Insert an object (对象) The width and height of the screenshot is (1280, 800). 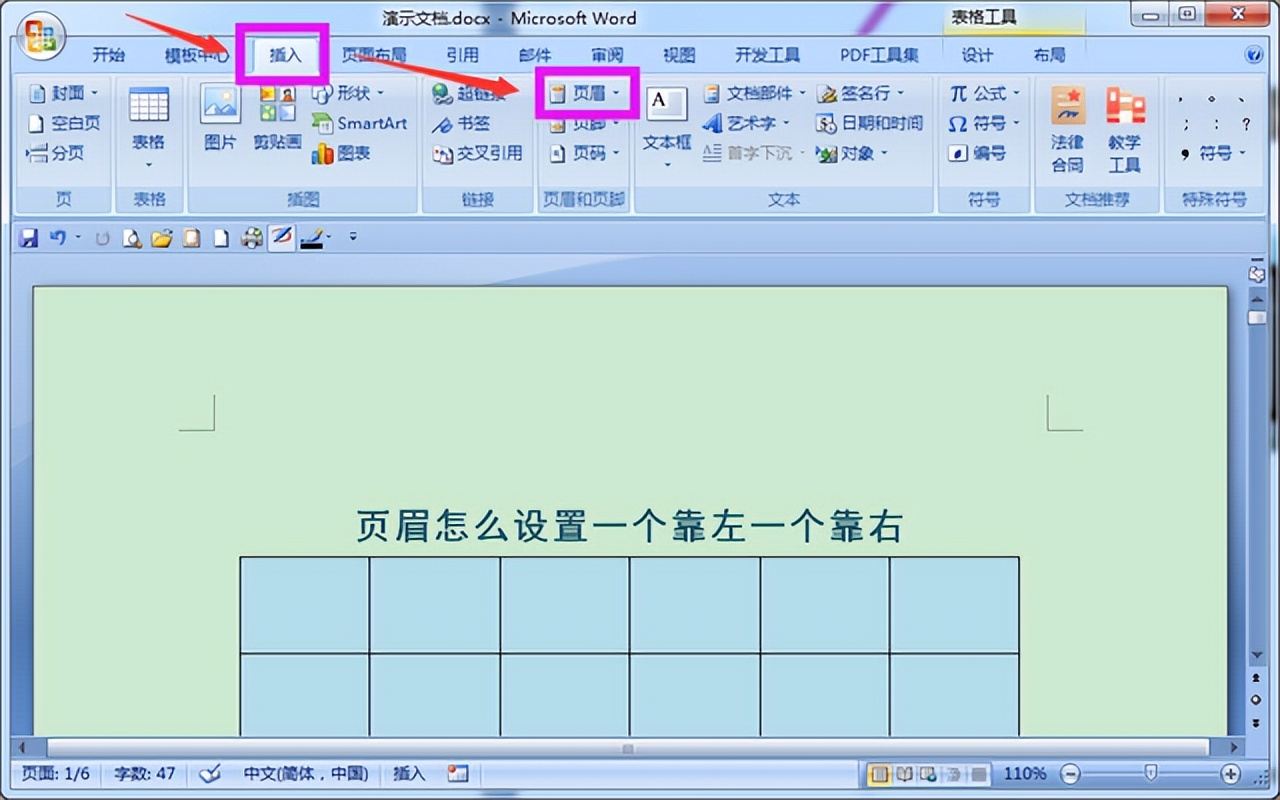[x=853, y=153]
